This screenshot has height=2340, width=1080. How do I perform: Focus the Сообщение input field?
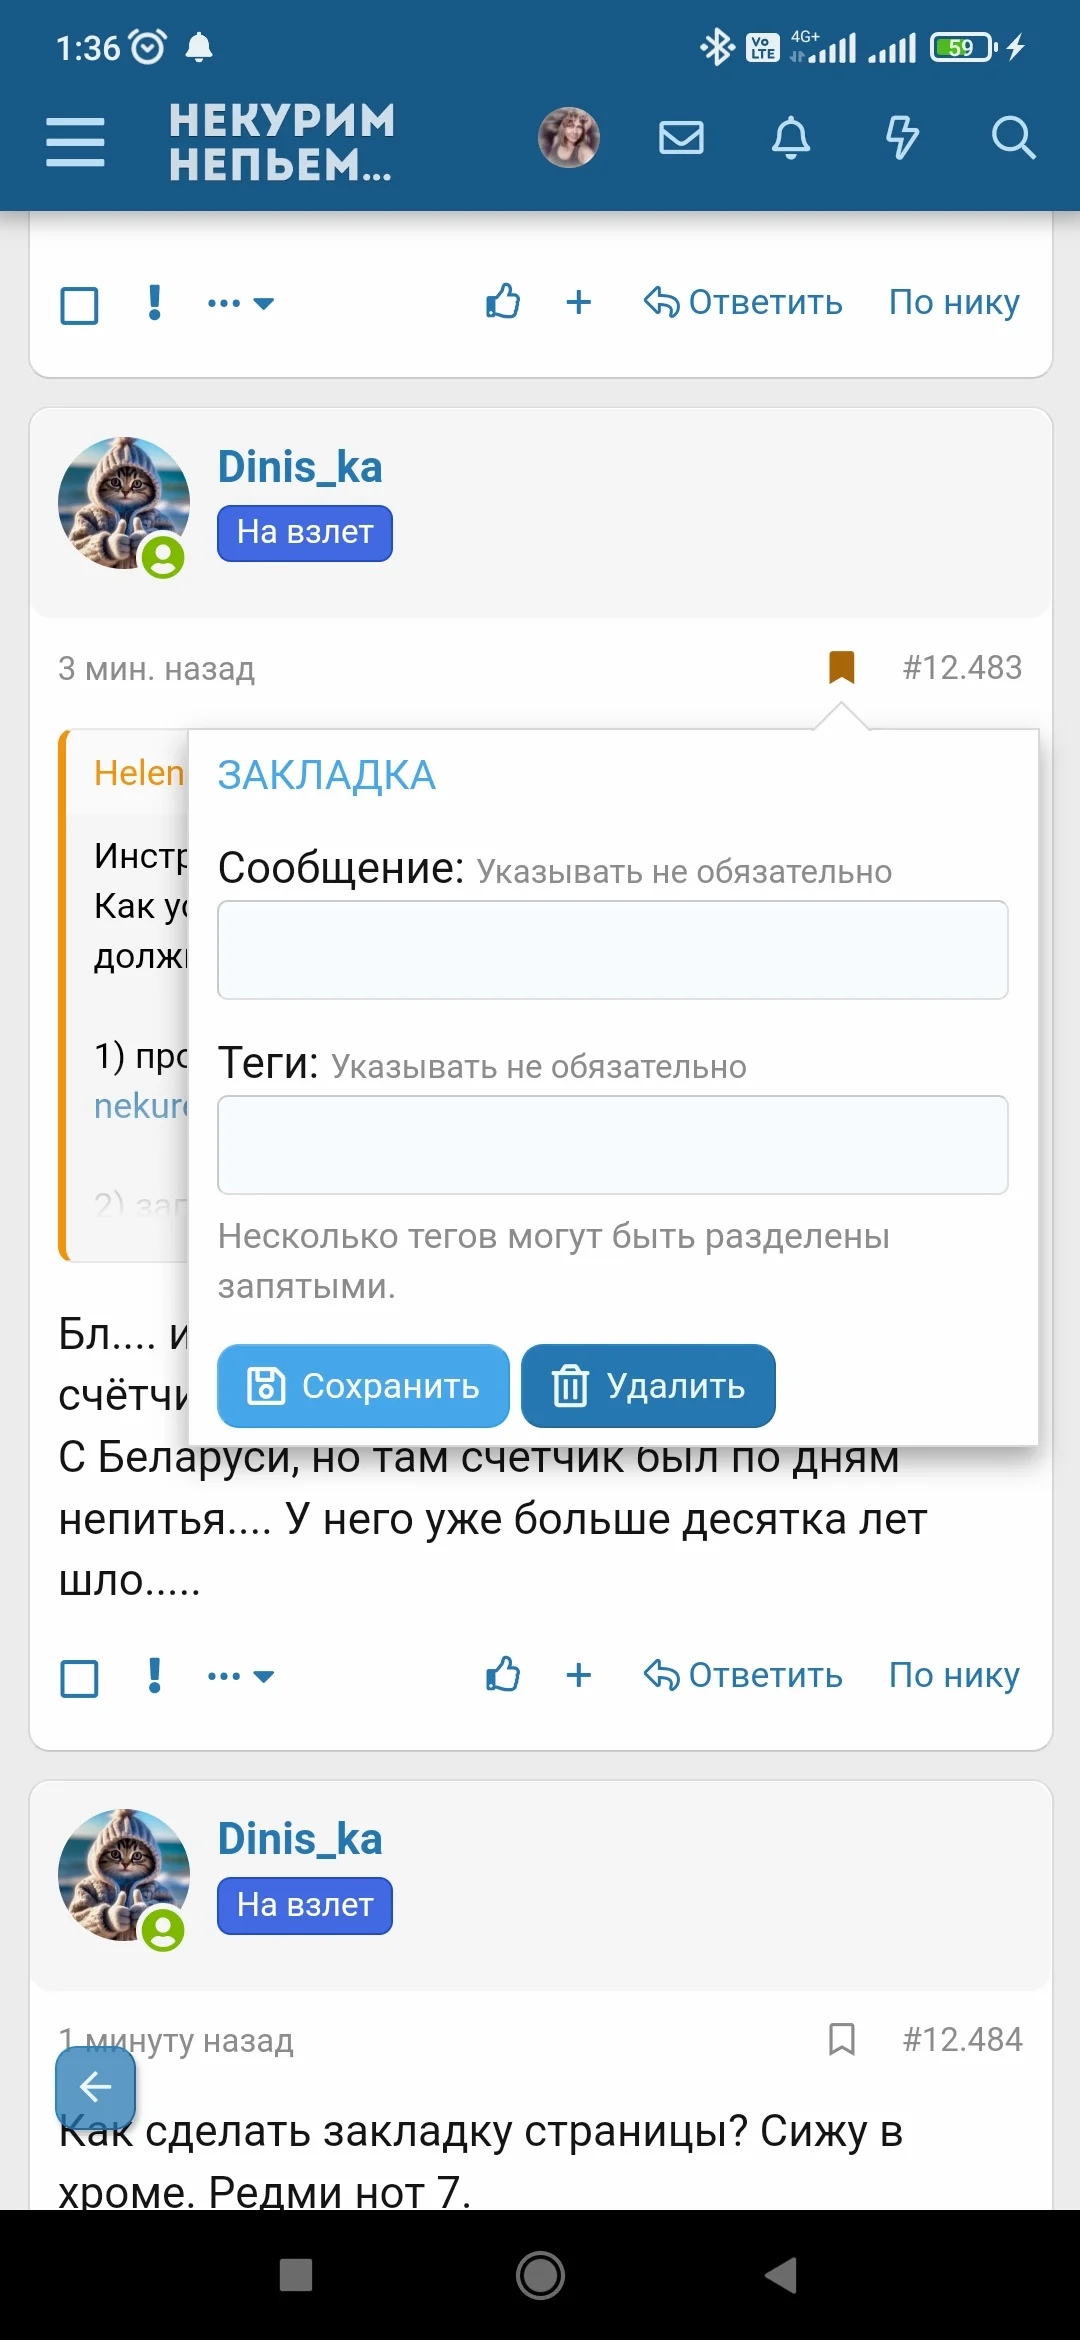coord(612,950)
